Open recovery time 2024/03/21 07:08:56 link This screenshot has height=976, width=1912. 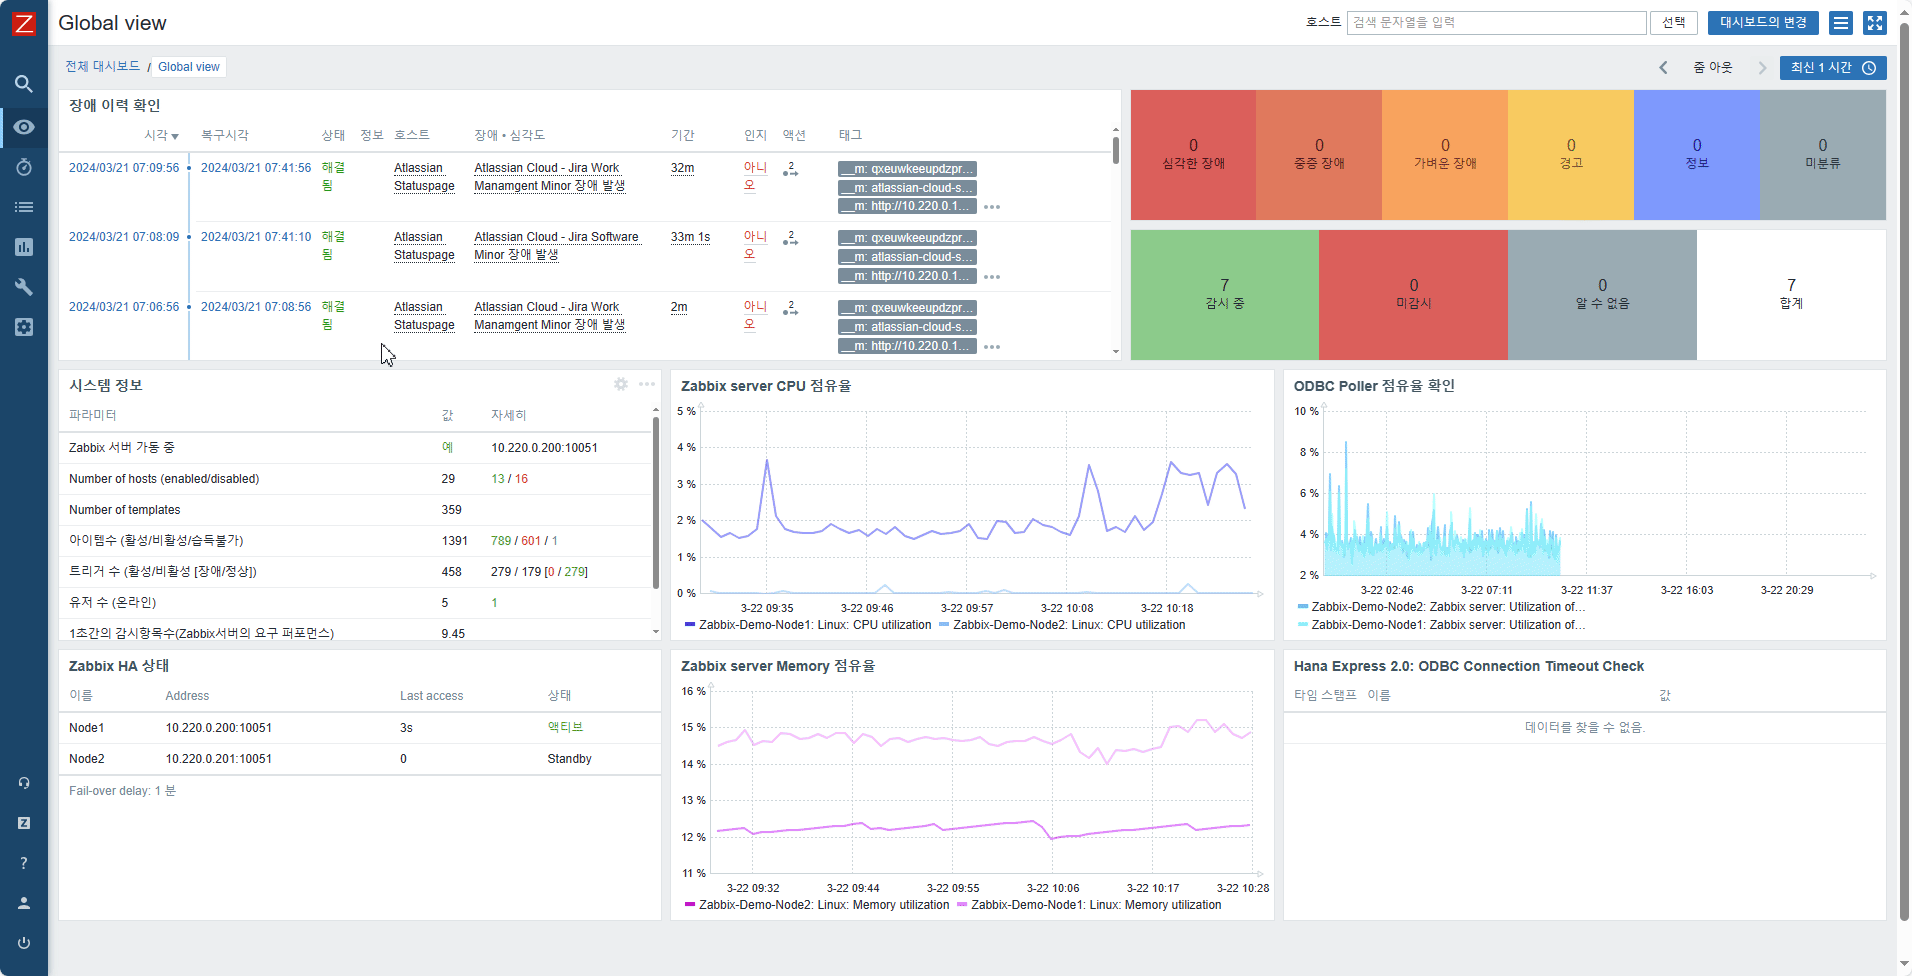coord(256,307)
